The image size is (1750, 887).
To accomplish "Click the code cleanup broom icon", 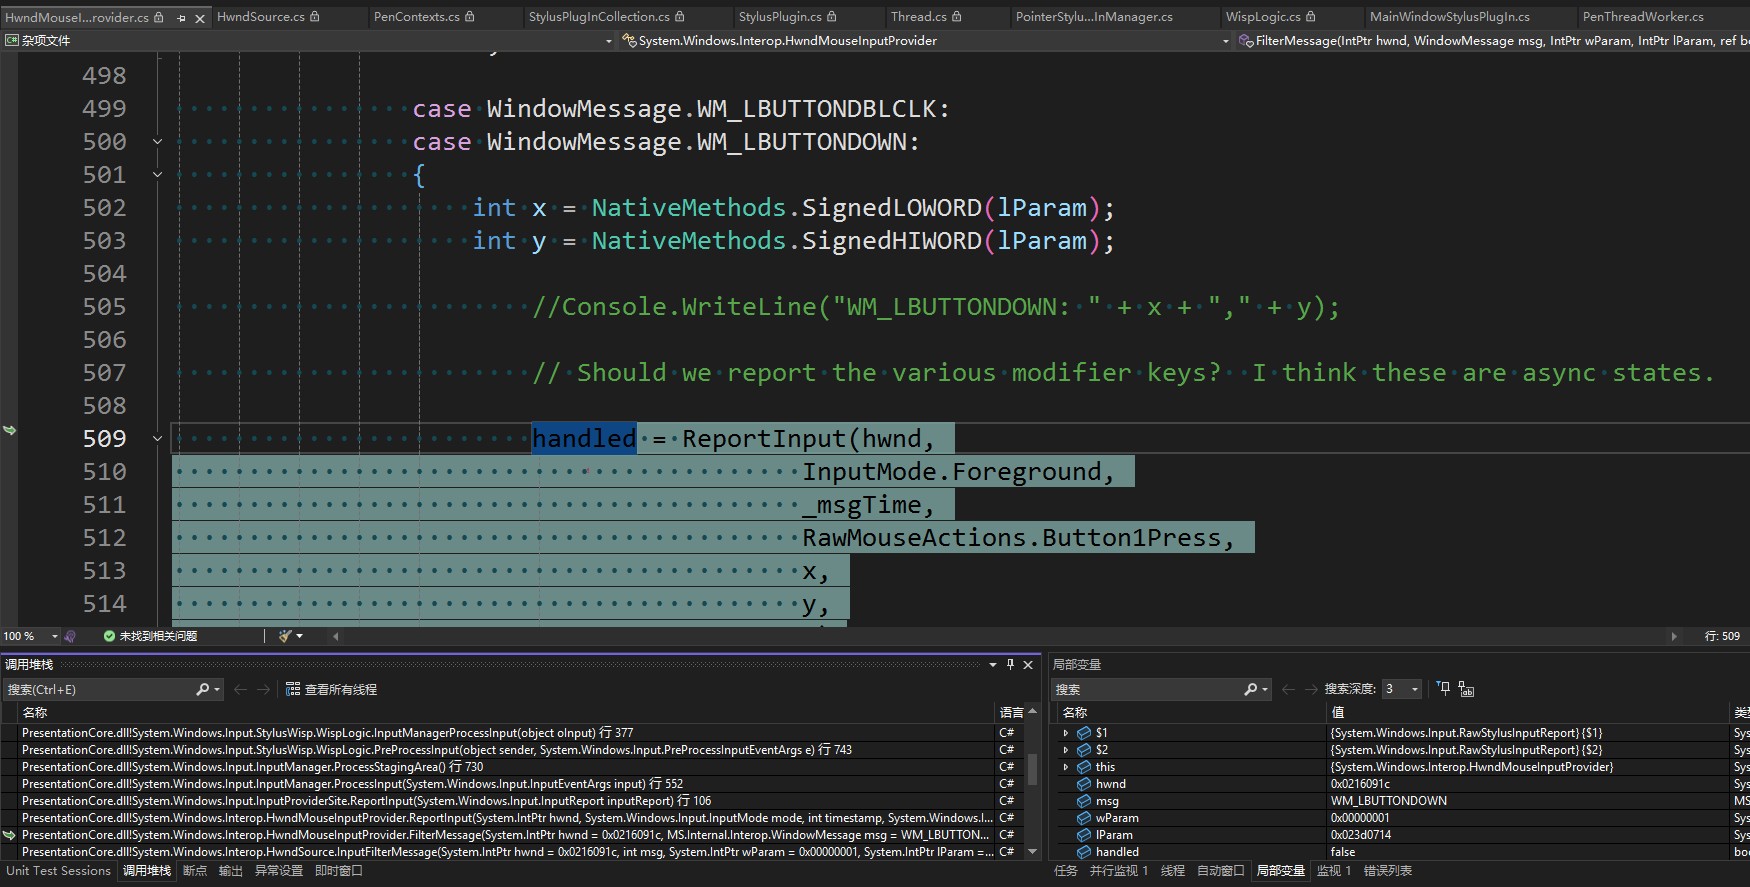I will click(286, 636).
